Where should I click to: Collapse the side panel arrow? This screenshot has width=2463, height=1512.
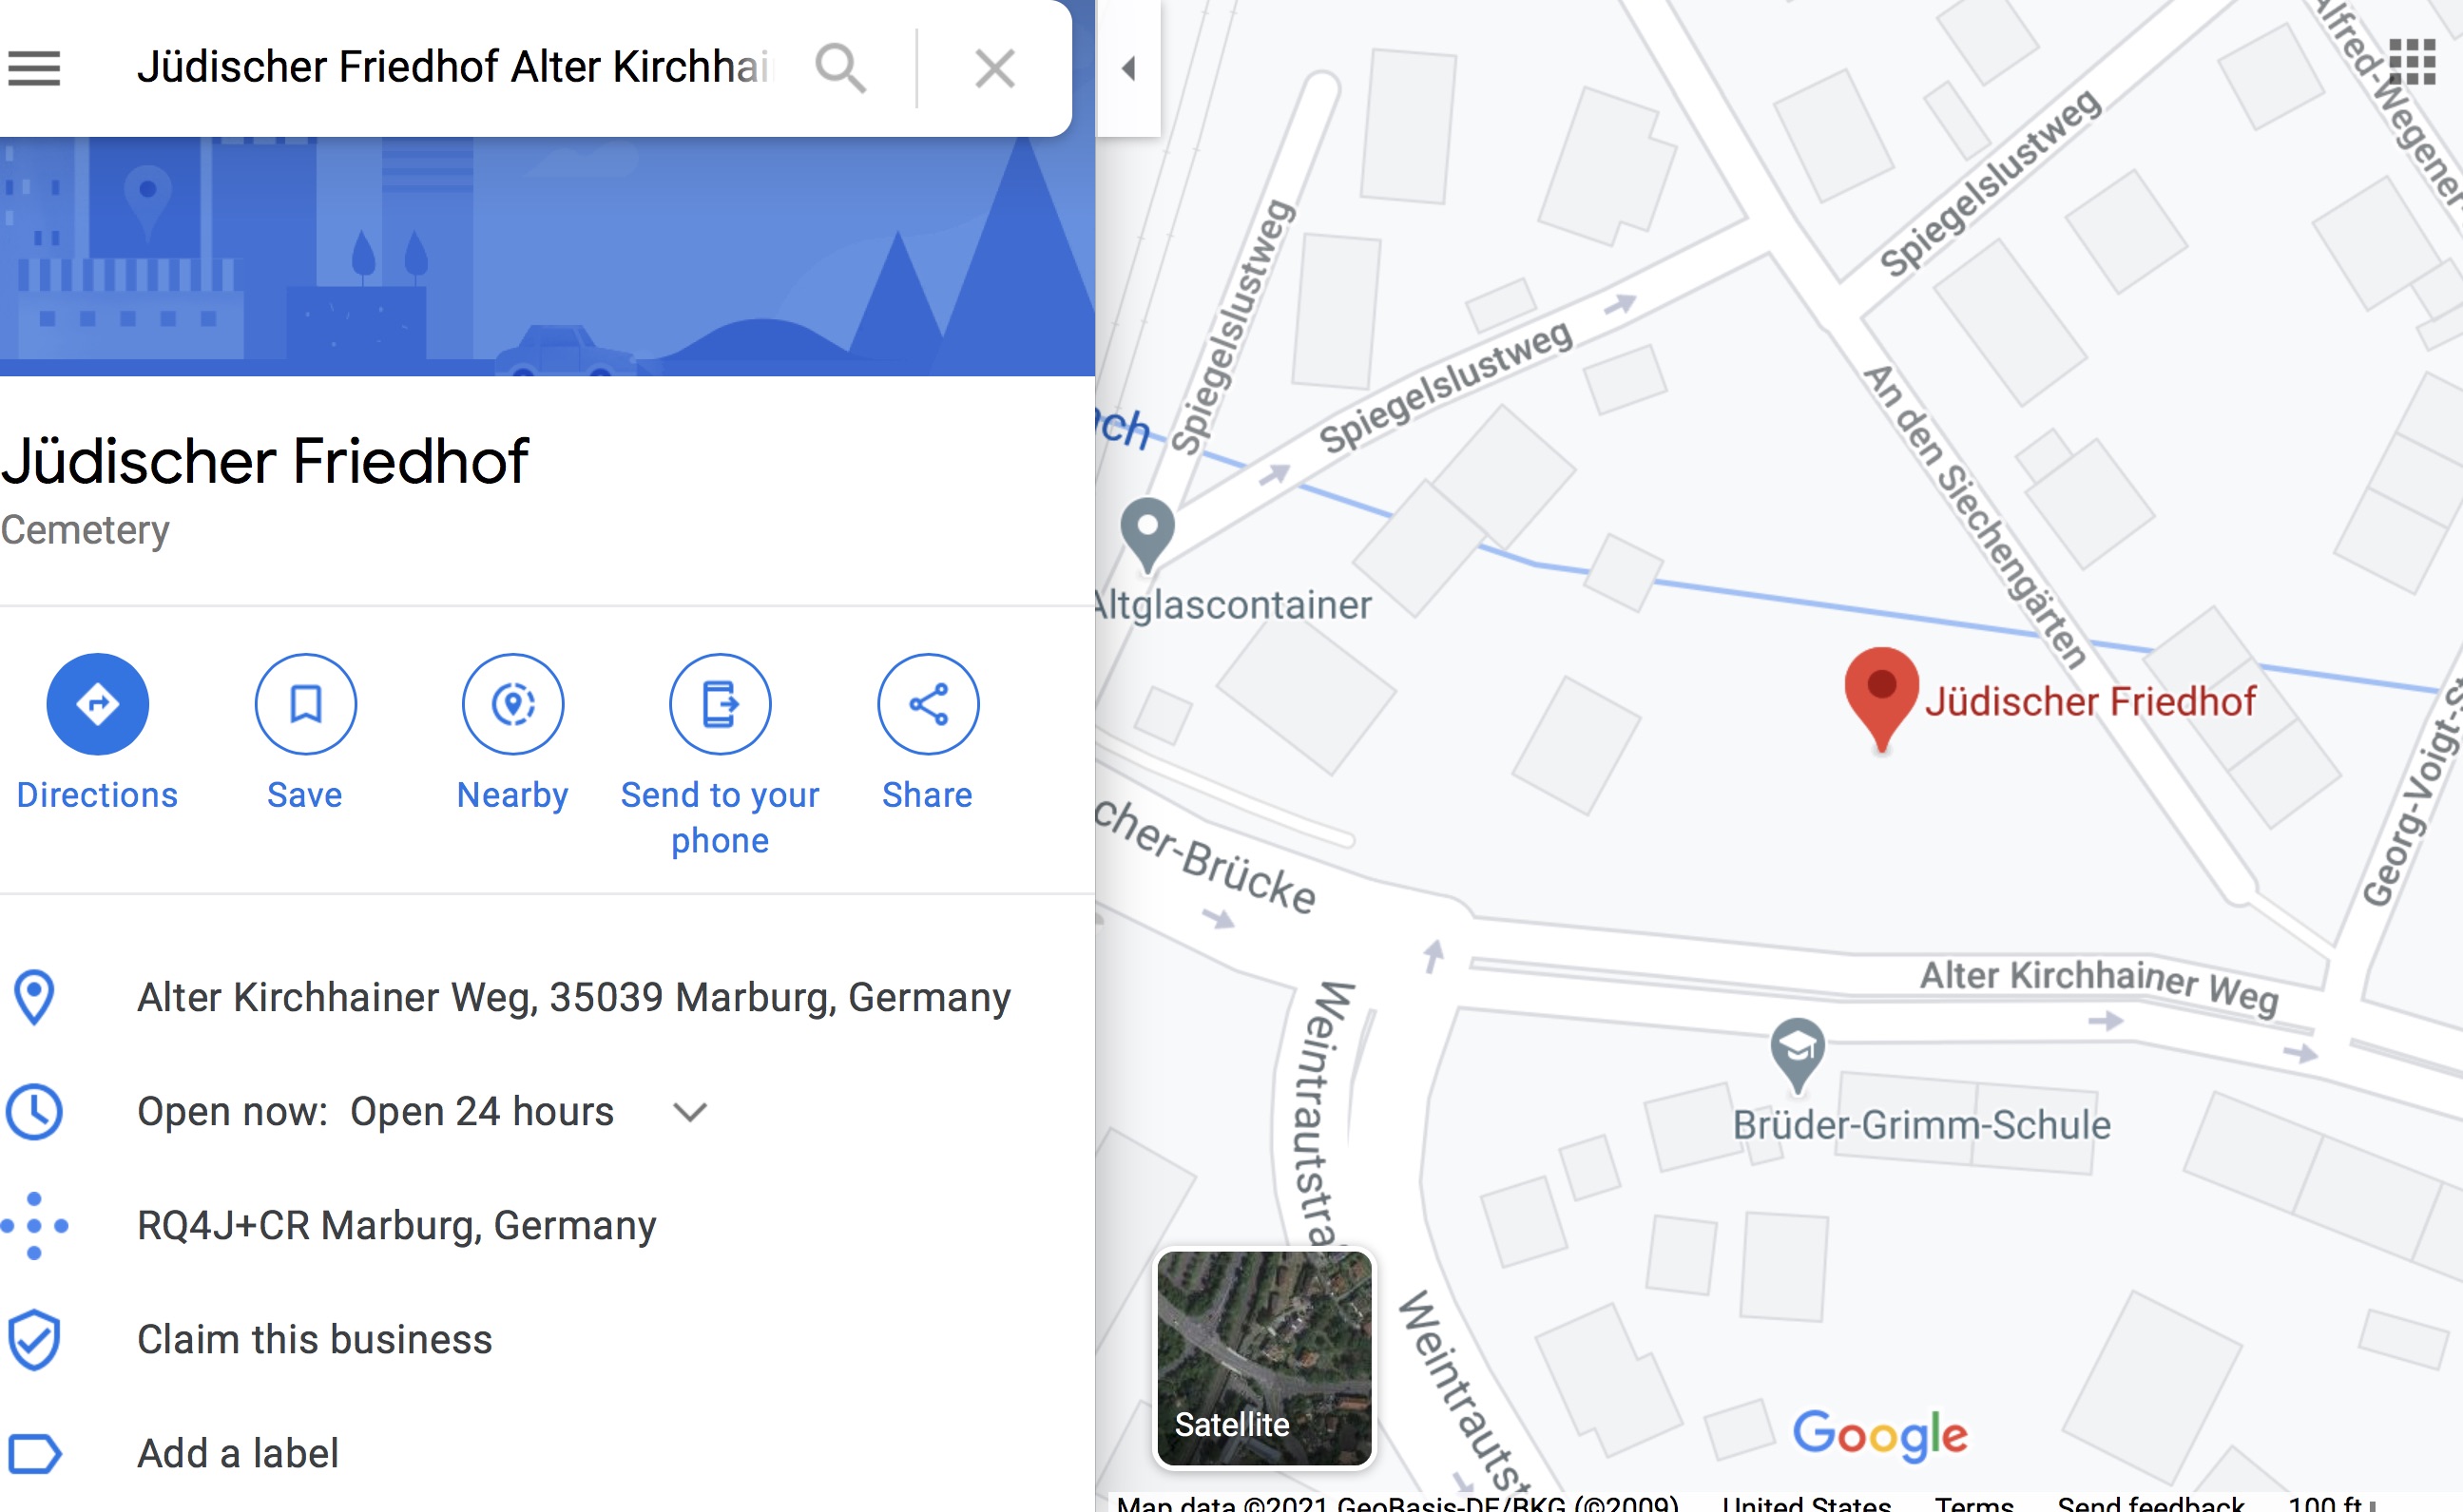pos(1129,68)
